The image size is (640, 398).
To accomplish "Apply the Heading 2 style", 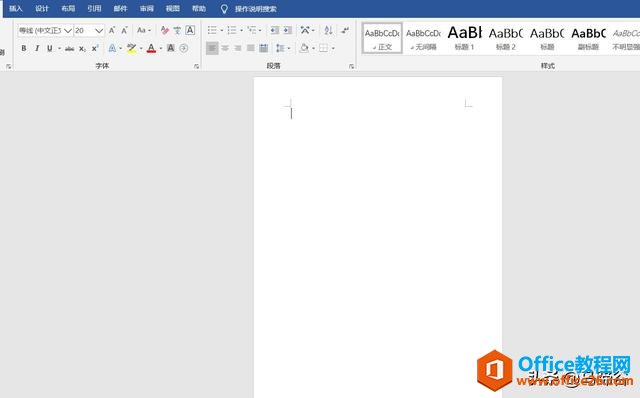I will [x=506, y=38].
